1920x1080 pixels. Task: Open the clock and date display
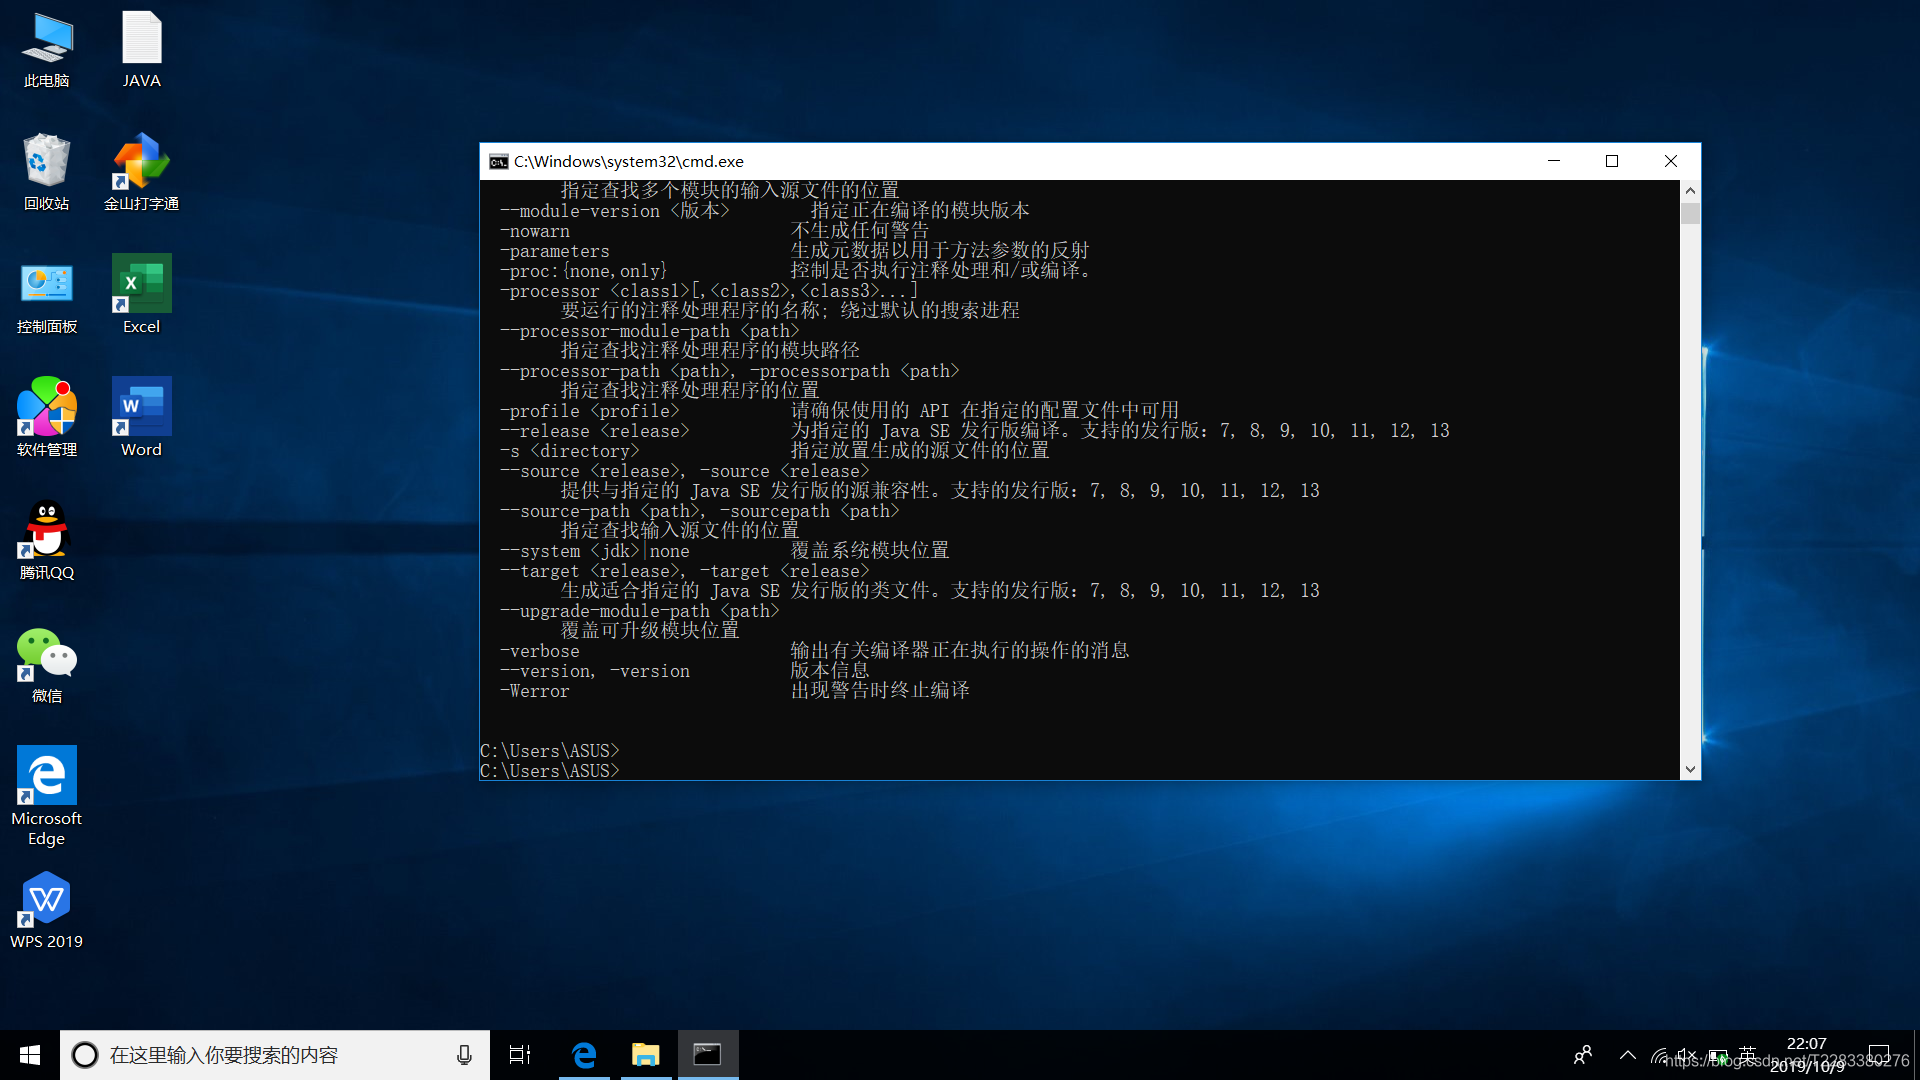click(x=1807, y=1055)
